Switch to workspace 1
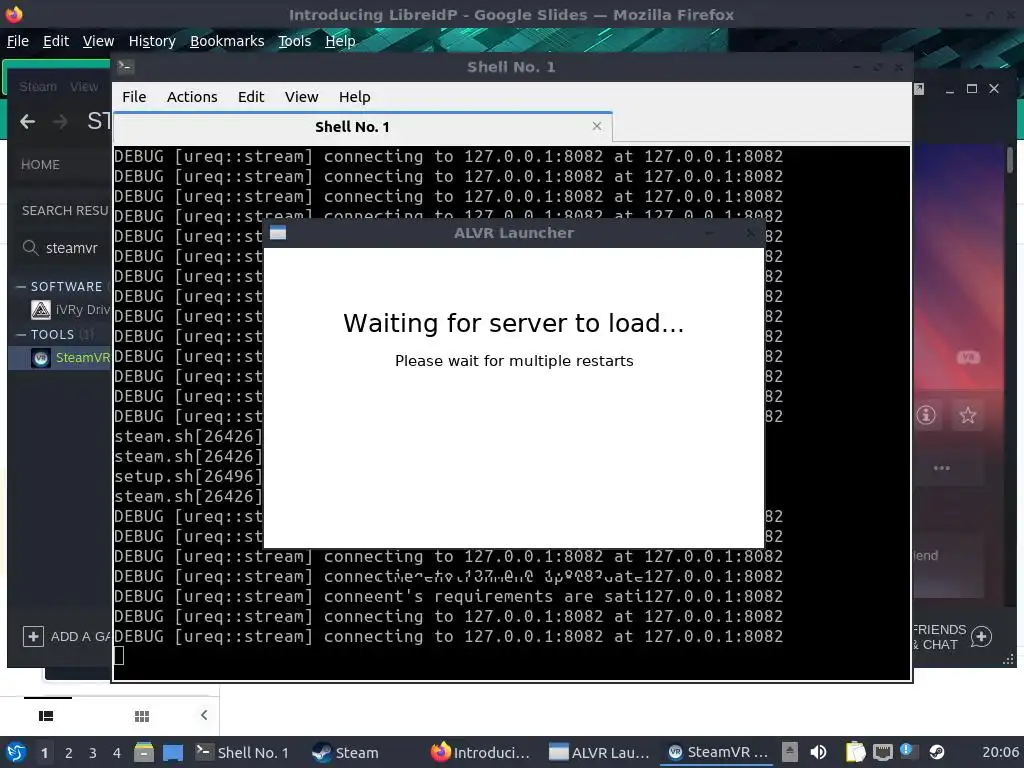The width and height of the screenshot is (1024, 768). (x=44, y=753)
